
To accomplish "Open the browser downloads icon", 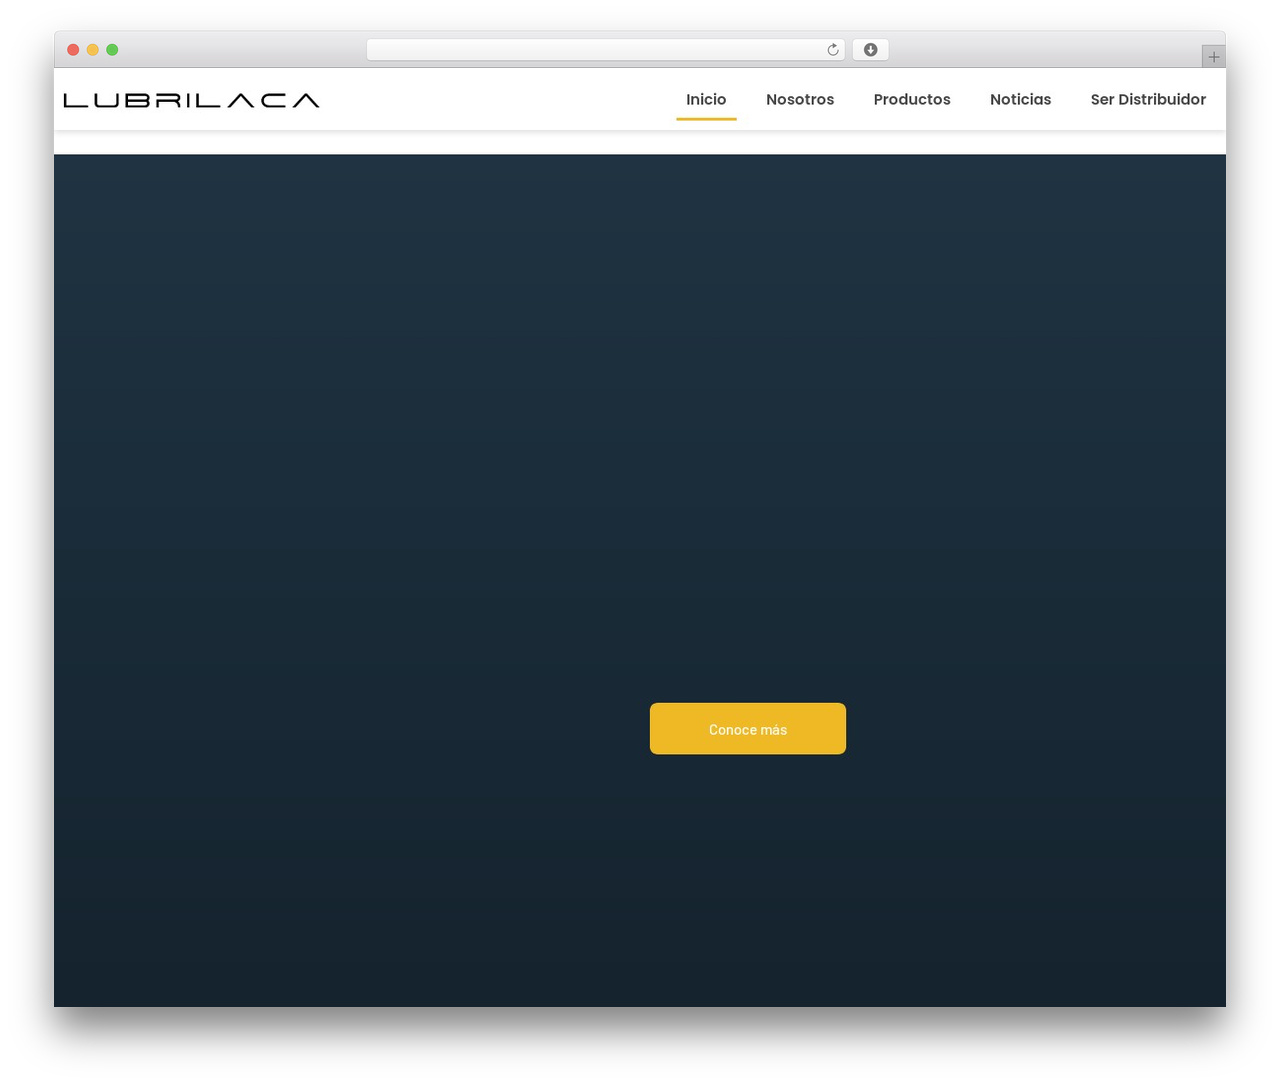I will (870, 50).
